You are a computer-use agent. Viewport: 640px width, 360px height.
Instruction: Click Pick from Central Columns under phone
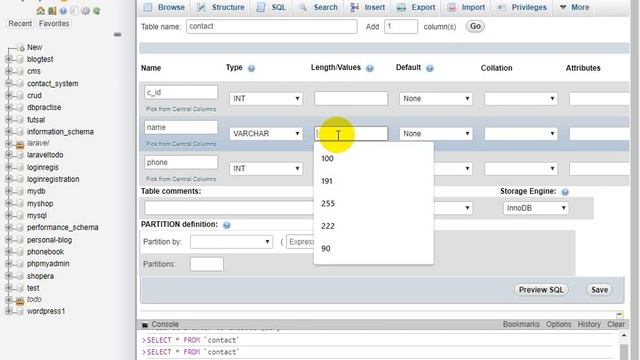(181, 179)
